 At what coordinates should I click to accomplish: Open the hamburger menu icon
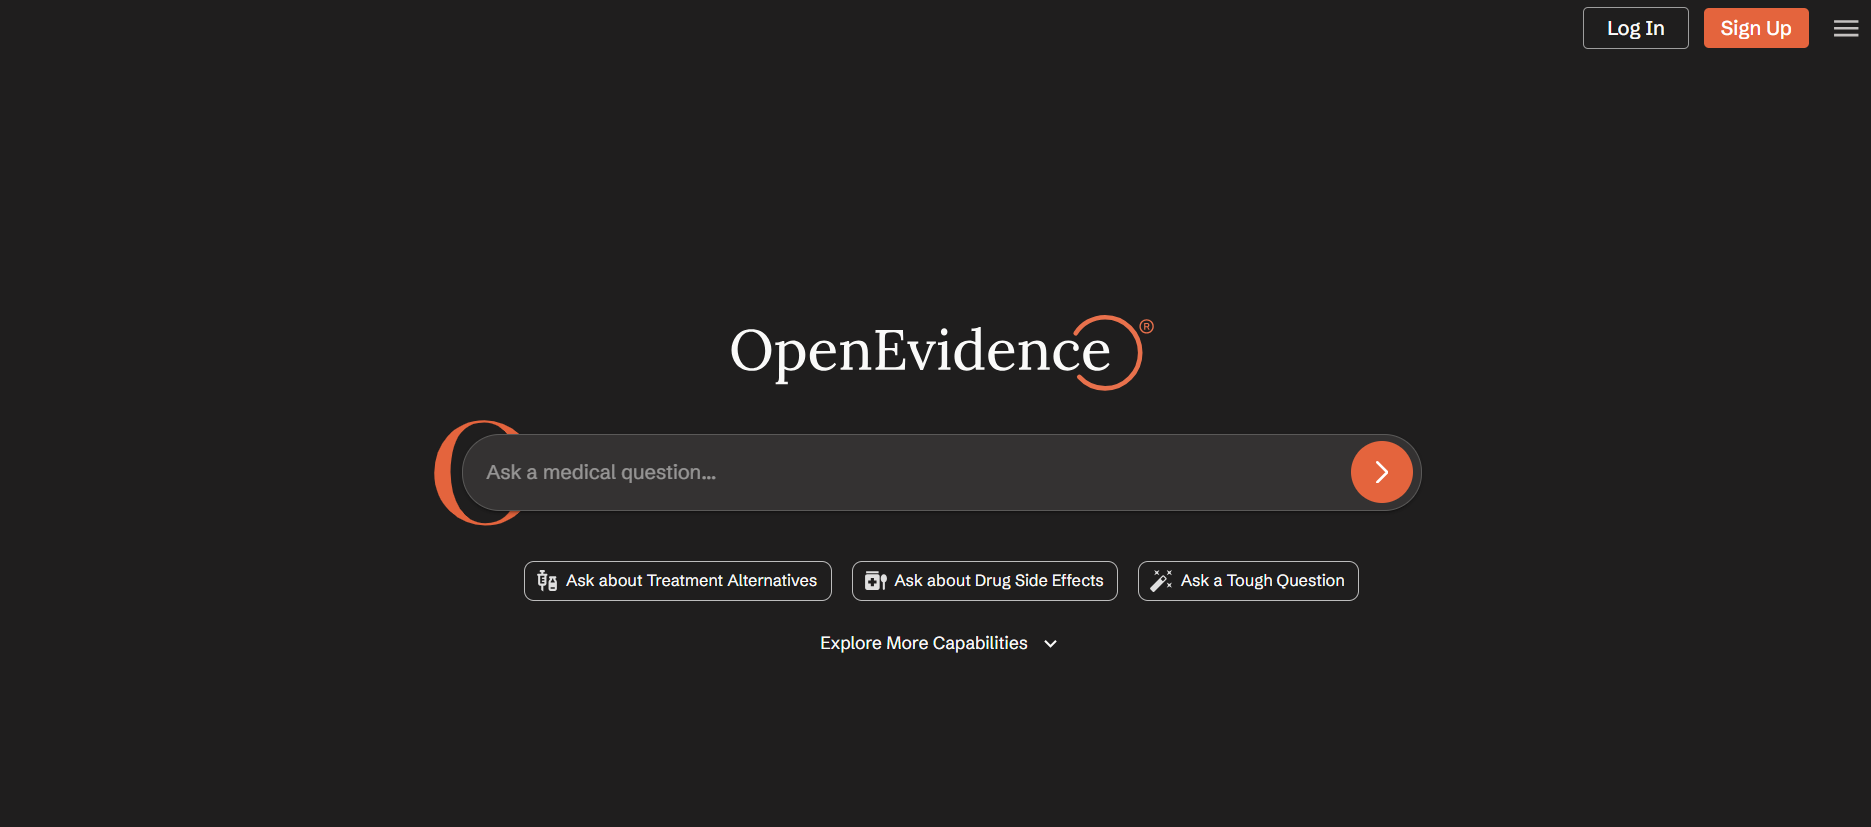pos(1846,29)
